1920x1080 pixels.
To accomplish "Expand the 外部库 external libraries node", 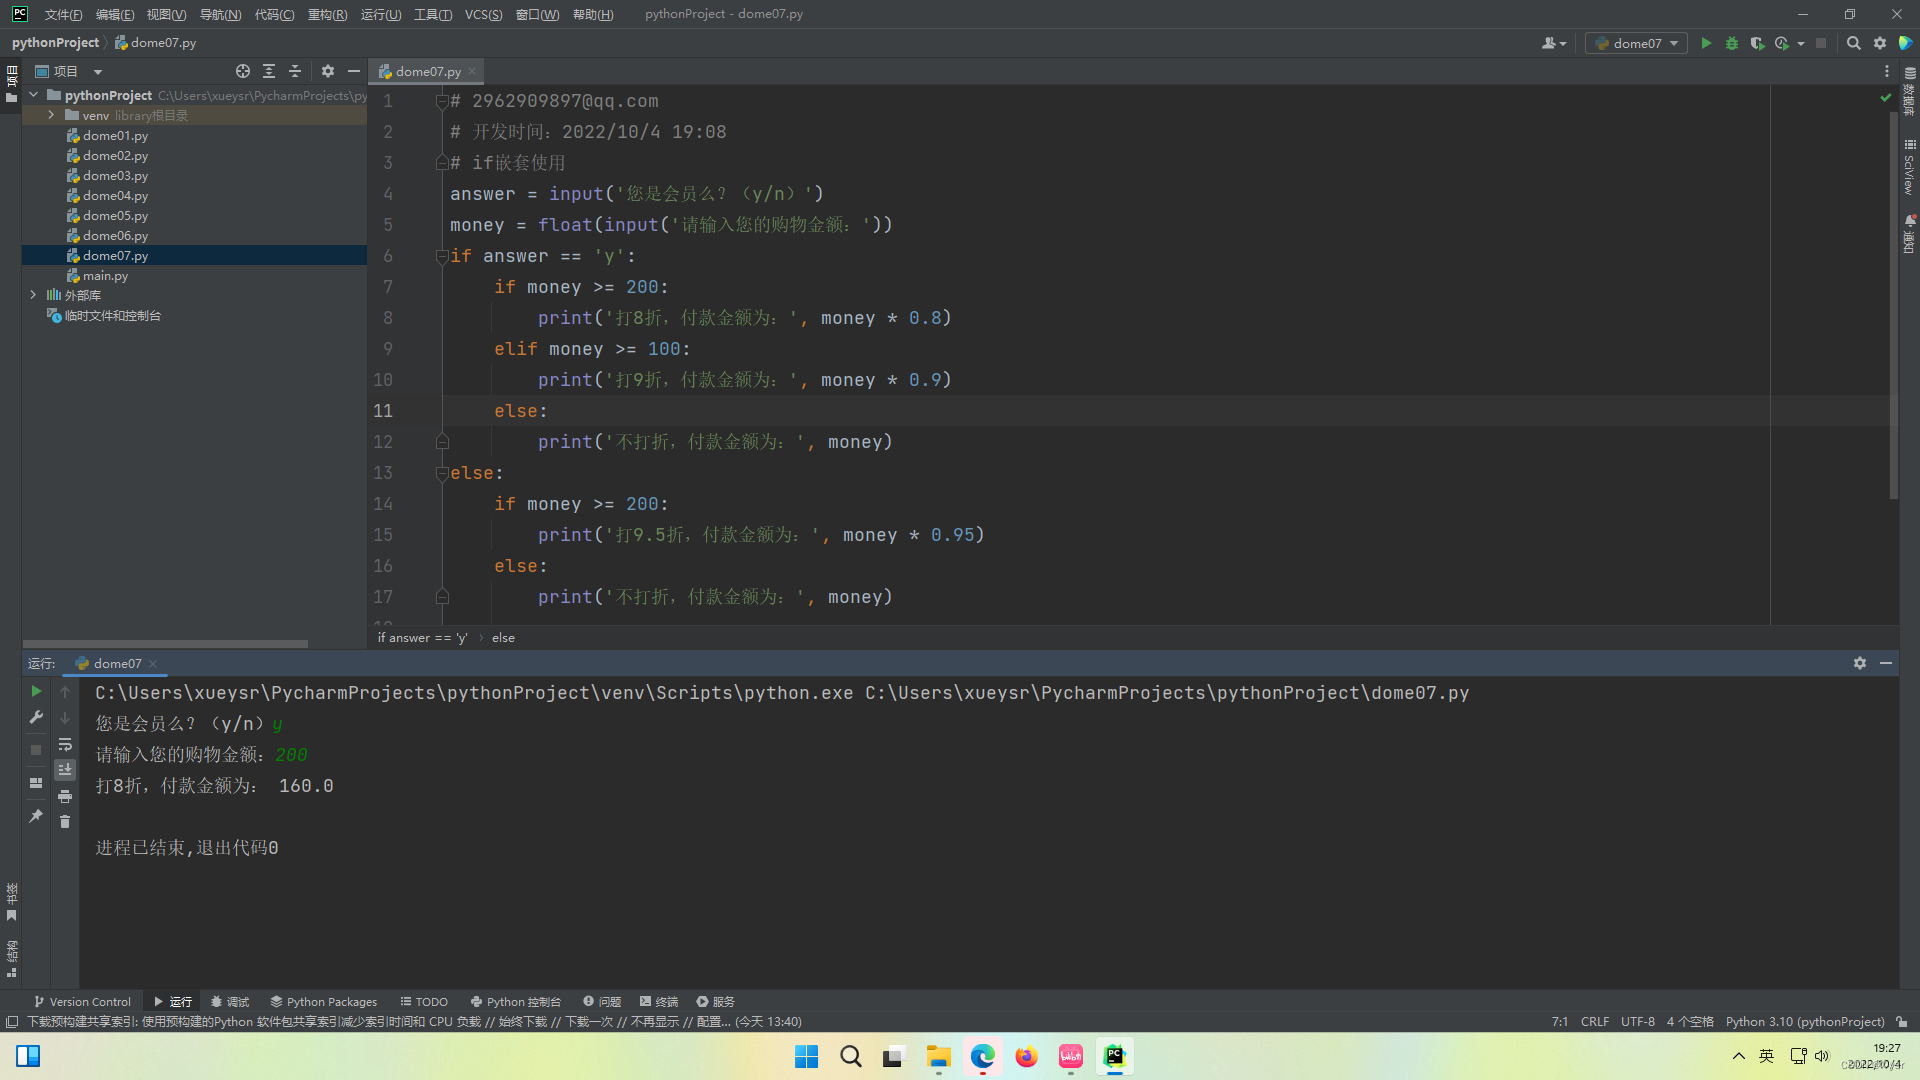I will tap(33, 295).
